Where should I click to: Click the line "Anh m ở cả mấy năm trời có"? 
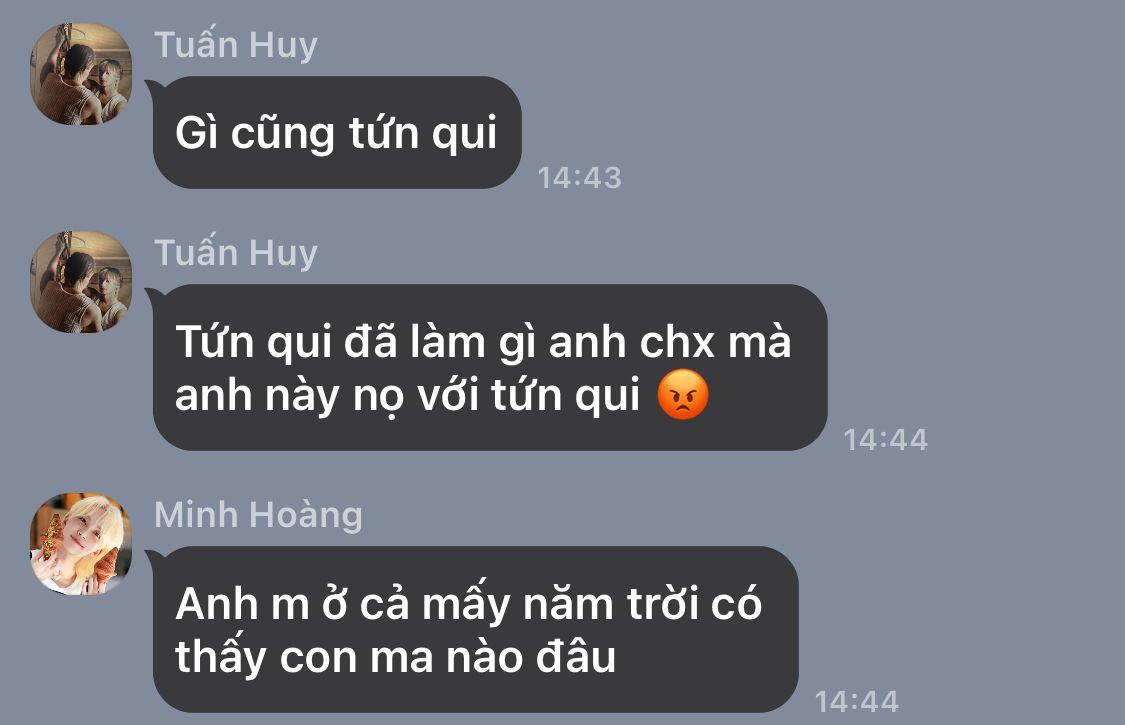469,603
